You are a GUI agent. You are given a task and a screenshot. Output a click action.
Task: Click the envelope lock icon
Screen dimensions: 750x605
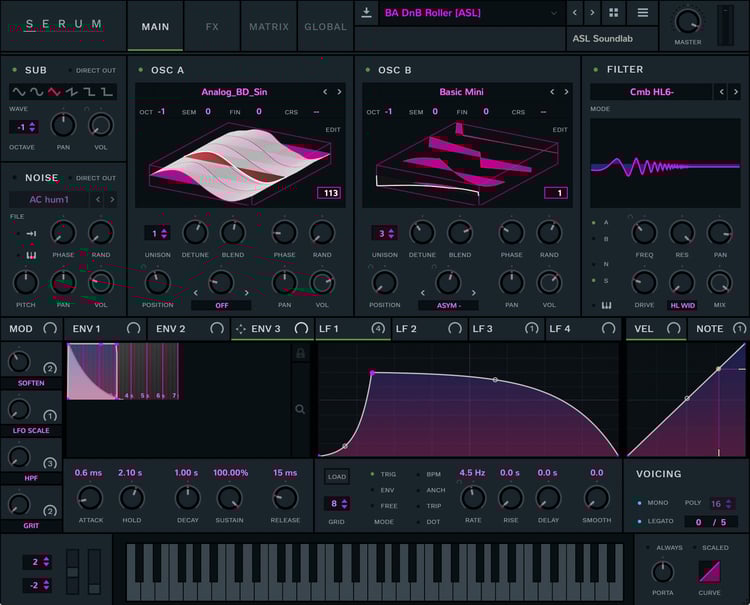click(300, 353)
